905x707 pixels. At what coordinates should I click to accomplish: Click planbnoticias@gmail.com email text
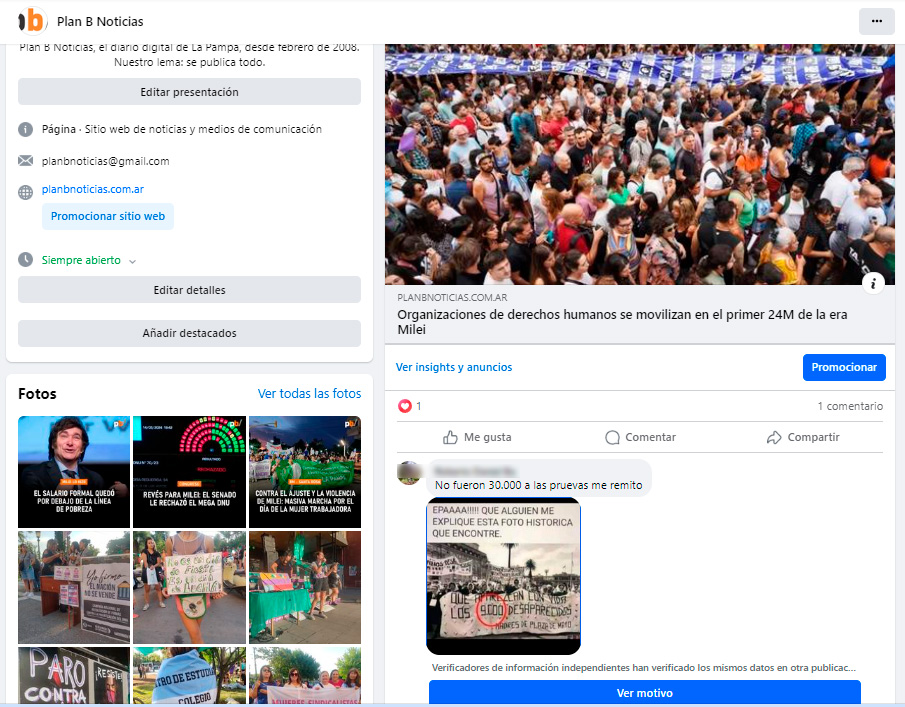click(106, 161)
